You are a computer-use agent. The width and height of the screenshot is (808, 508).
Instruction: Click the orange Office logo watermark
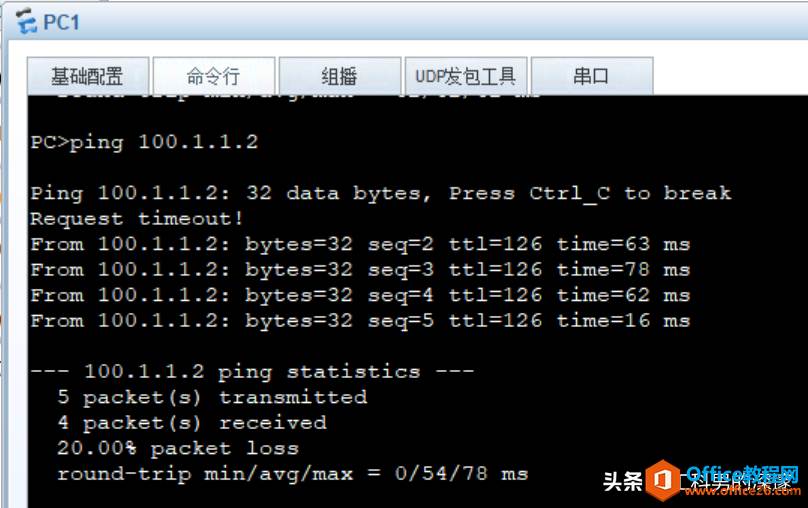[663, 480]
